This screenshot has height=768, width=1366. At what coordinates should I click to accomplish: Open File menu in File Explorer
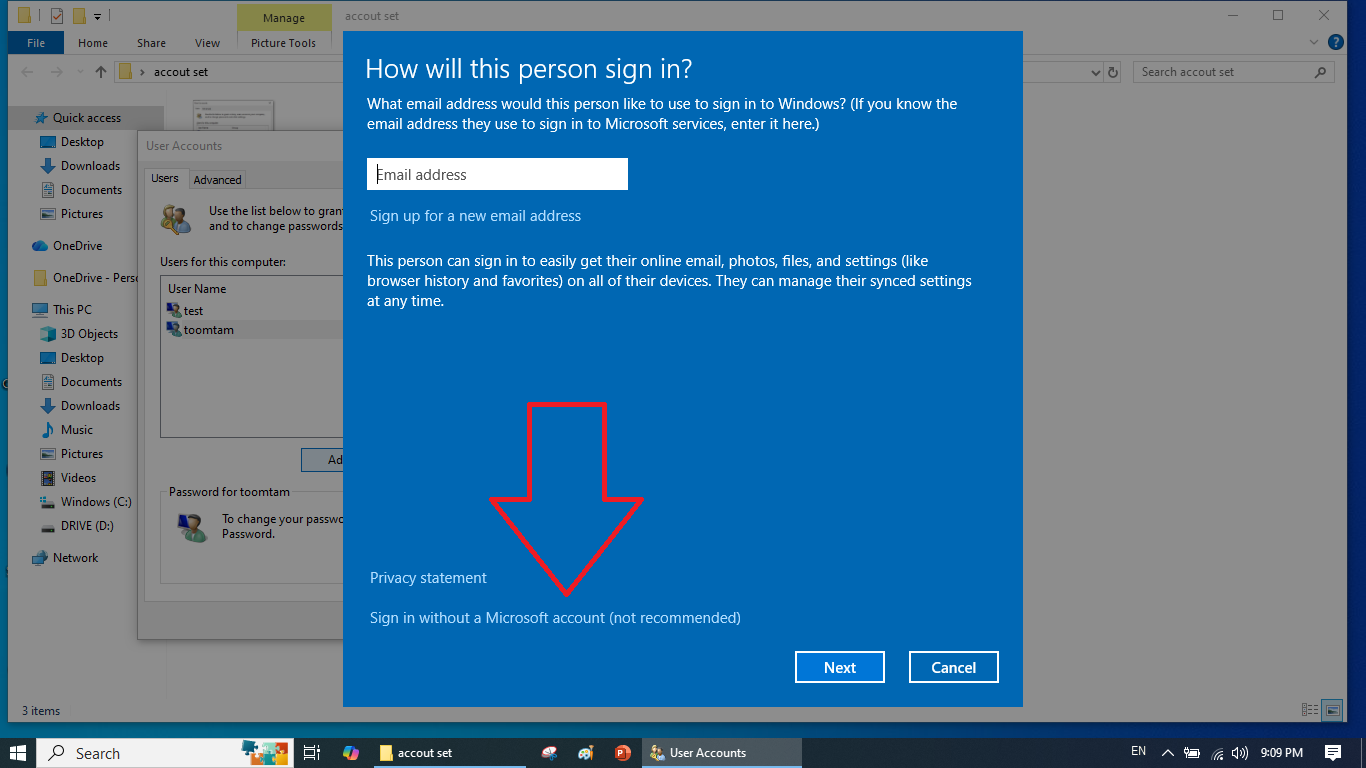tap(36, 43)
